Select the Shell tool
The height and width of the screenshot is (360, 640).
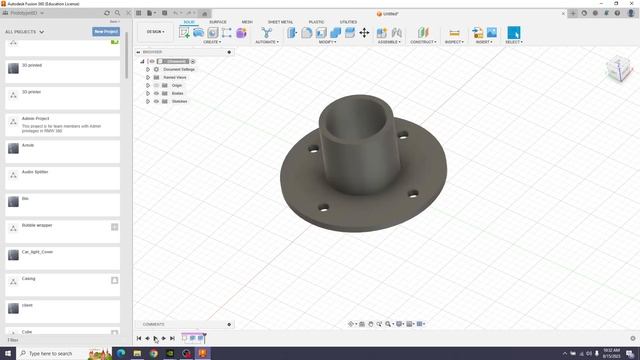[x=321, y=33]
